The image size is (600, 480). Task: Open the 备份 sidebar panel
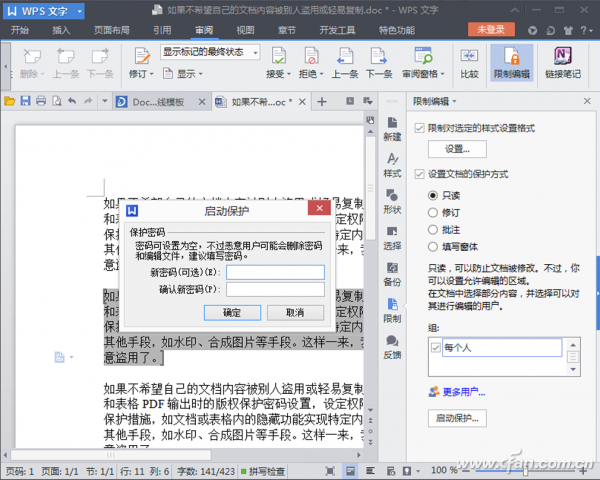click(x=392, y=273)
